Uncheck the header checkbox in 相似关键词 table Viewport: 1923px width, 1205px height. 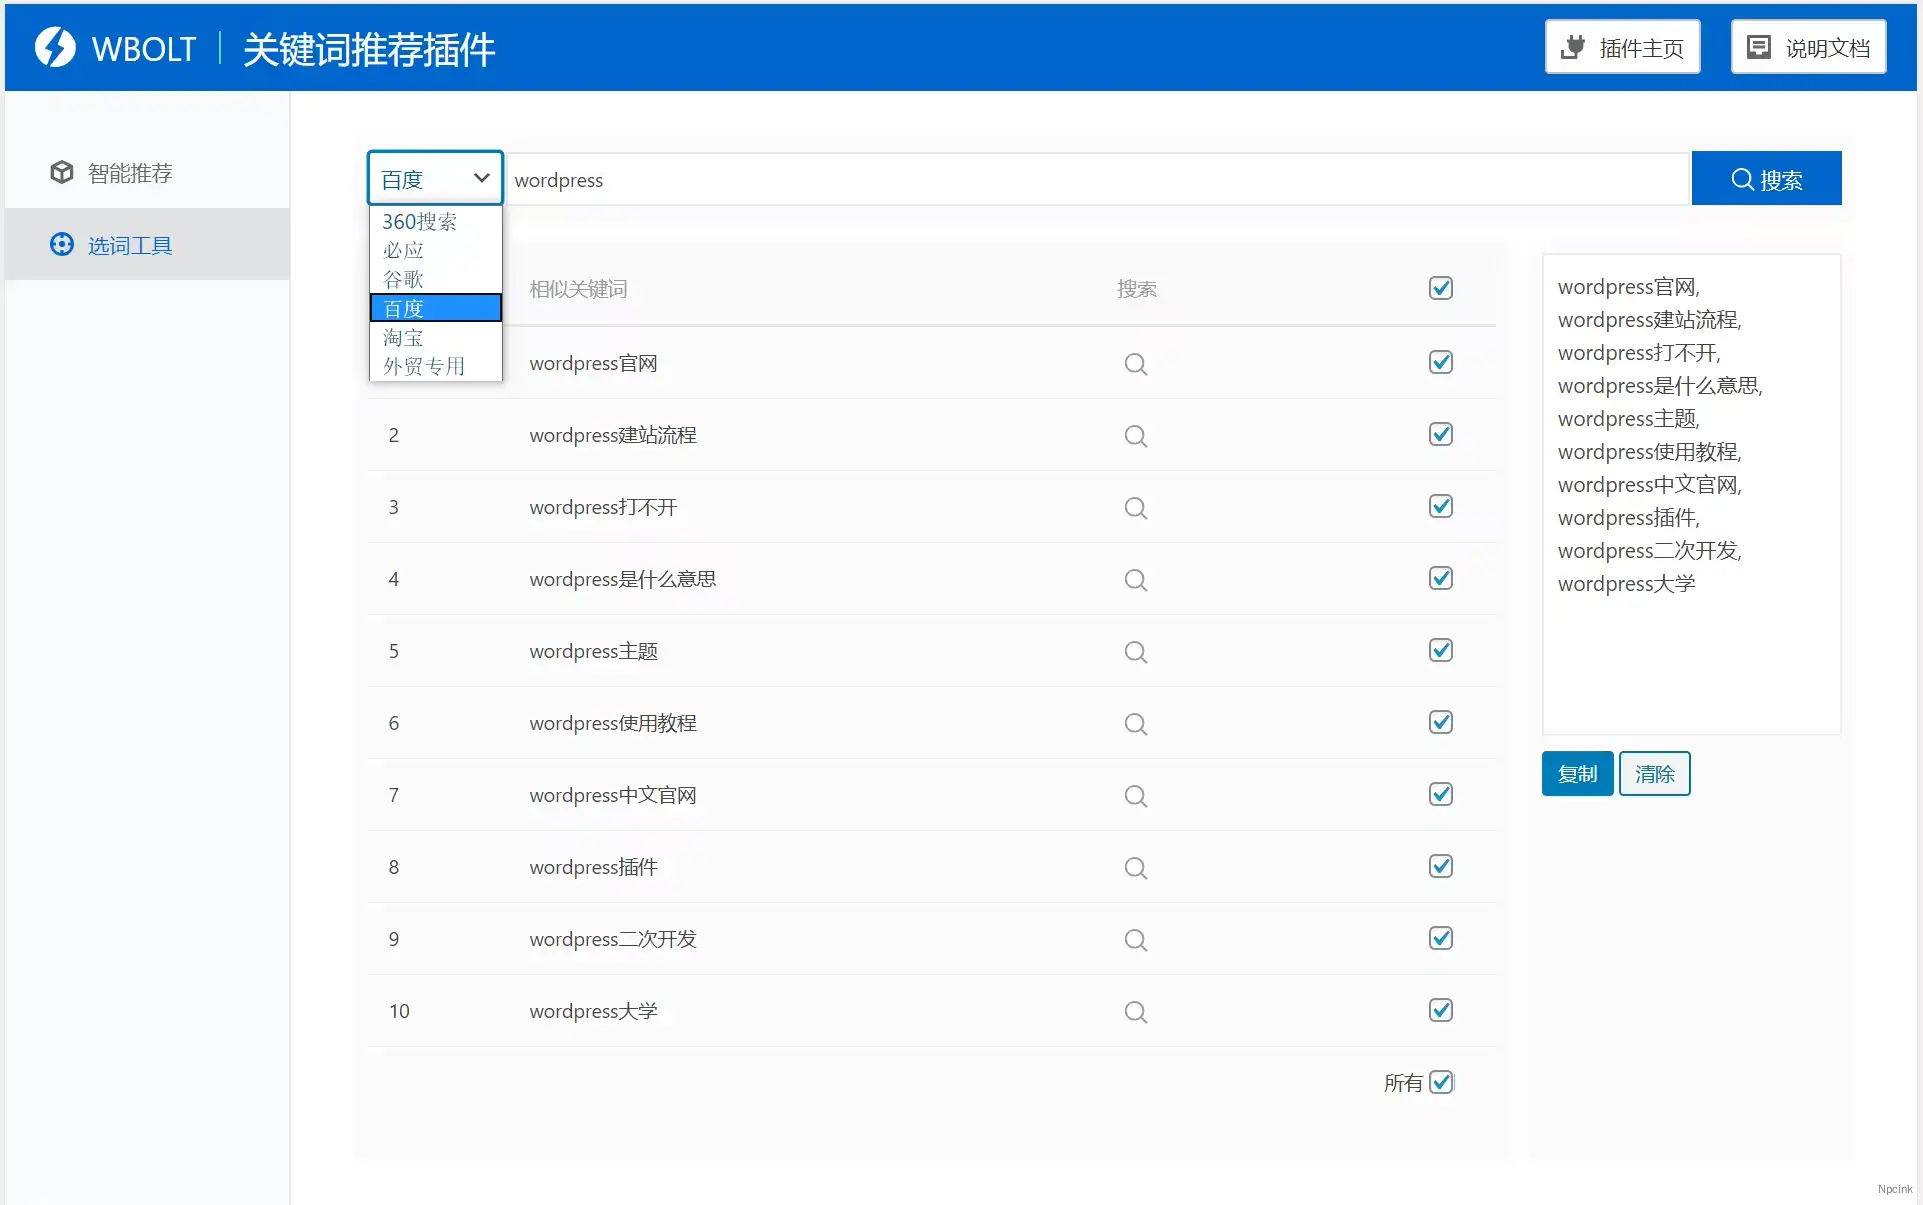(1440, 288)
